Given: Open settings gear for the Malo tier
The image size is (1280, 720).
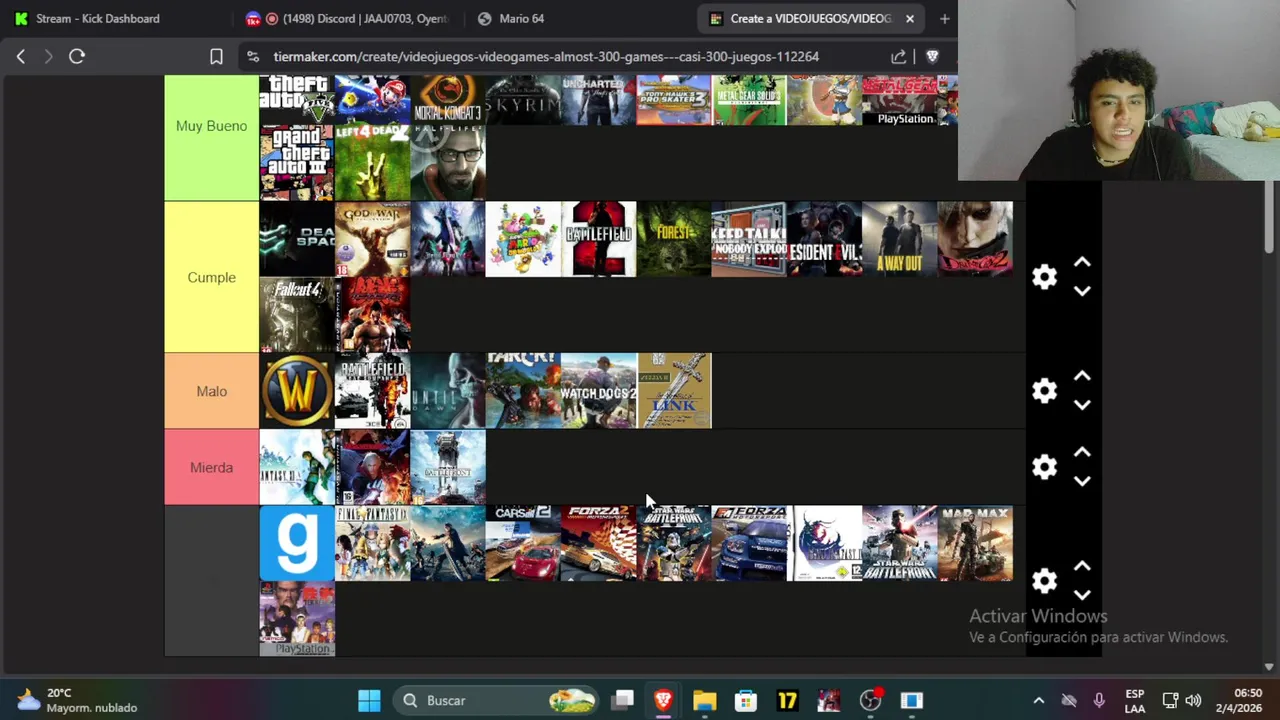Looking at the screenshot, I should [1044, 391].
